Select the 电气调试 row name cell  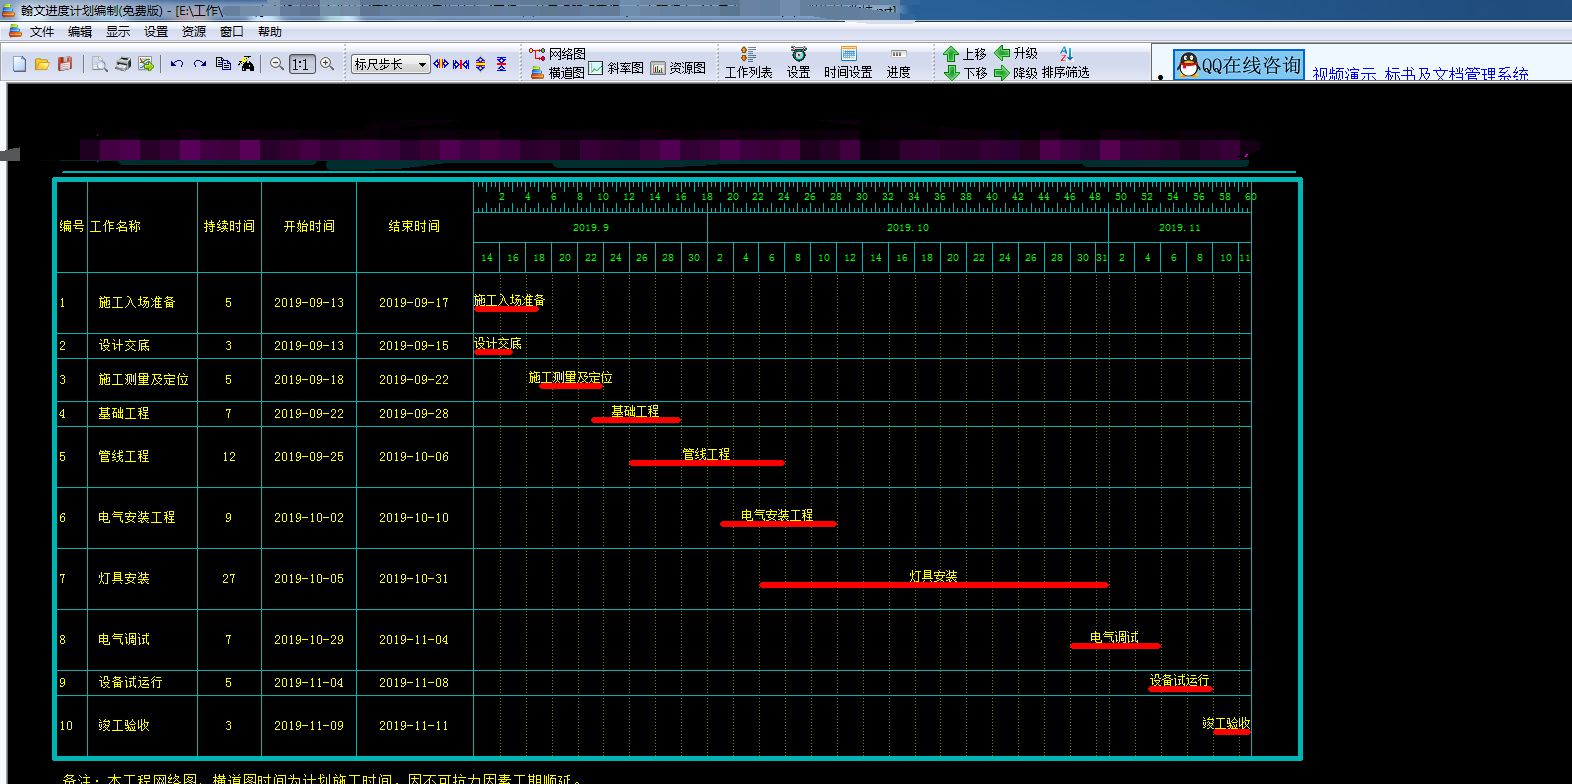click(x=142, y=639)
